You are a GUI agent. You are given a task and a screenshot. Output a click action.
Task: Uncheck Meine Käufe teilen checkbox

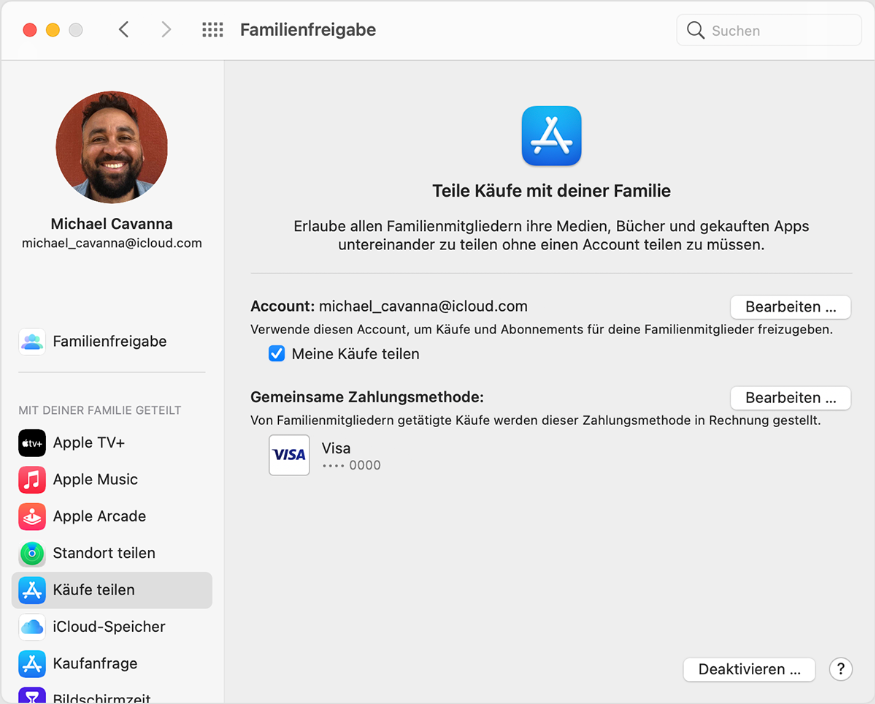pos(277,354)
